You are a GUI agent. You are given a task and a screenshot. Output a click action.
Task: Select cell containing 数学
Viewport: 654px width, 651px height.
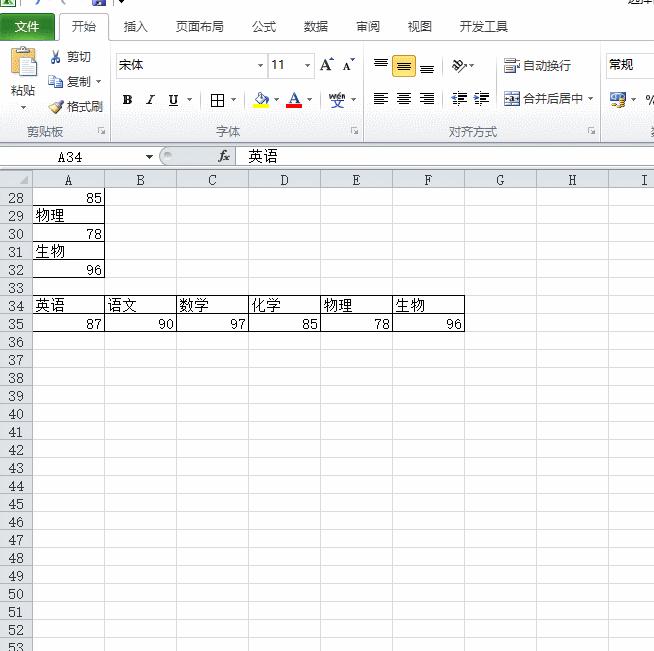pyautogui.click(x=212, y=305)
